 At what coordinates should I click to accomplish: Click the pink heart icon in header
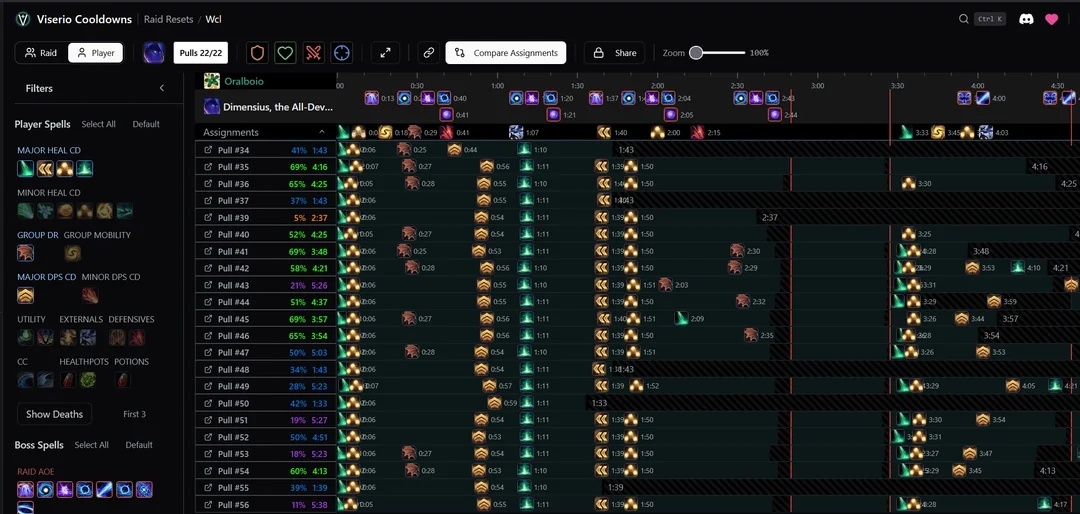click(1051, 19)
